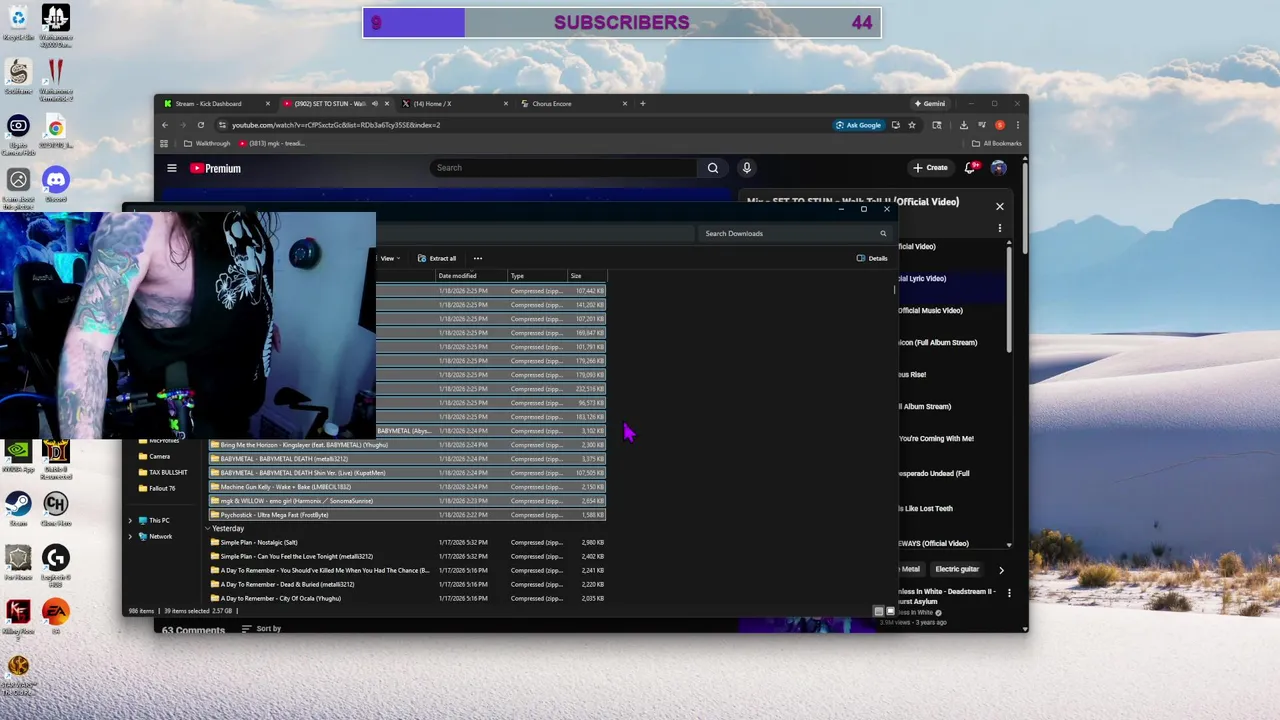Expand This PC in navigation pane
Viewport: 1280px width, 720px height.
point(130,520)
